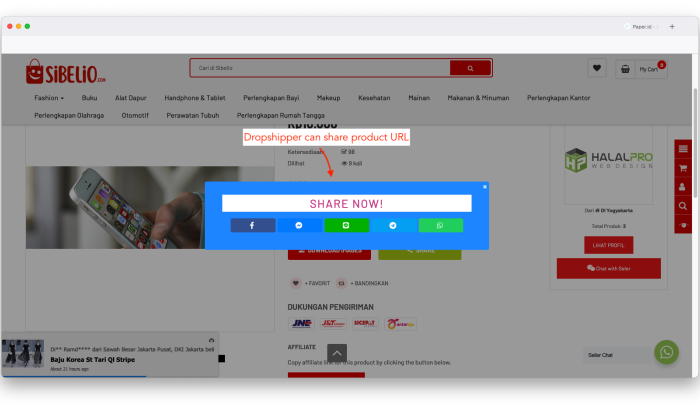Dismiss the recent purchase notification
Viewport: 700px width, 410px height.
211,340
